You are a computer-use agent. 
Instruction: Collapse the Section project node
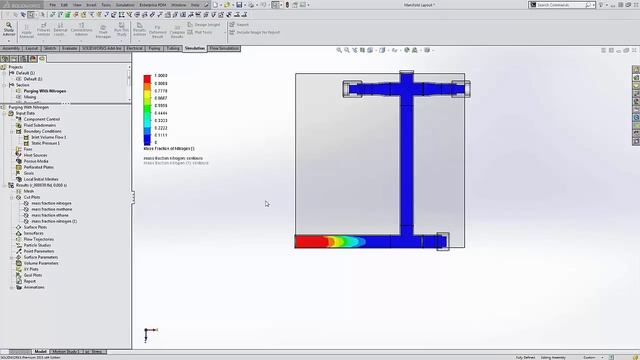[4, 85]
